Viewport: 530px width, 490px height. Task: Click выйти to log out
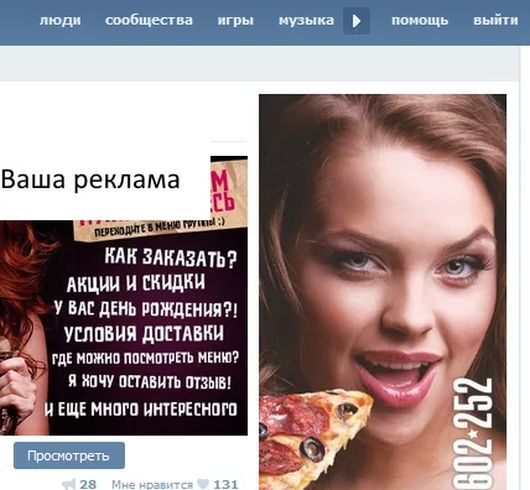pyautogui.click(x=495, y=21)
